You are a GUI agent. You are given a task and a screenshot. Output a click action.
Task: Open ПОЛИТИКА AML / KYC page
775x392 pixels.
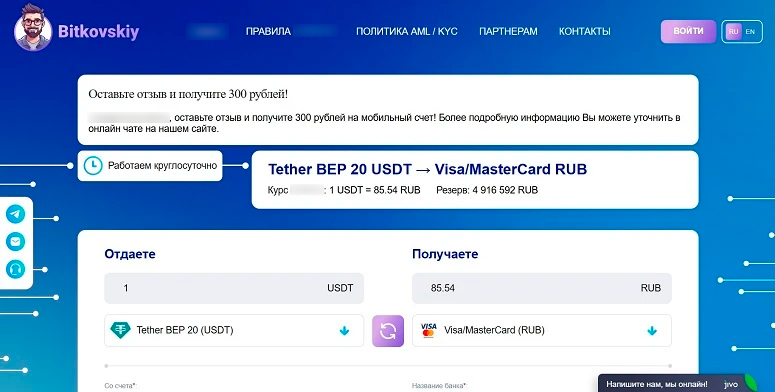pyautogui.click(x=407, y=31)
